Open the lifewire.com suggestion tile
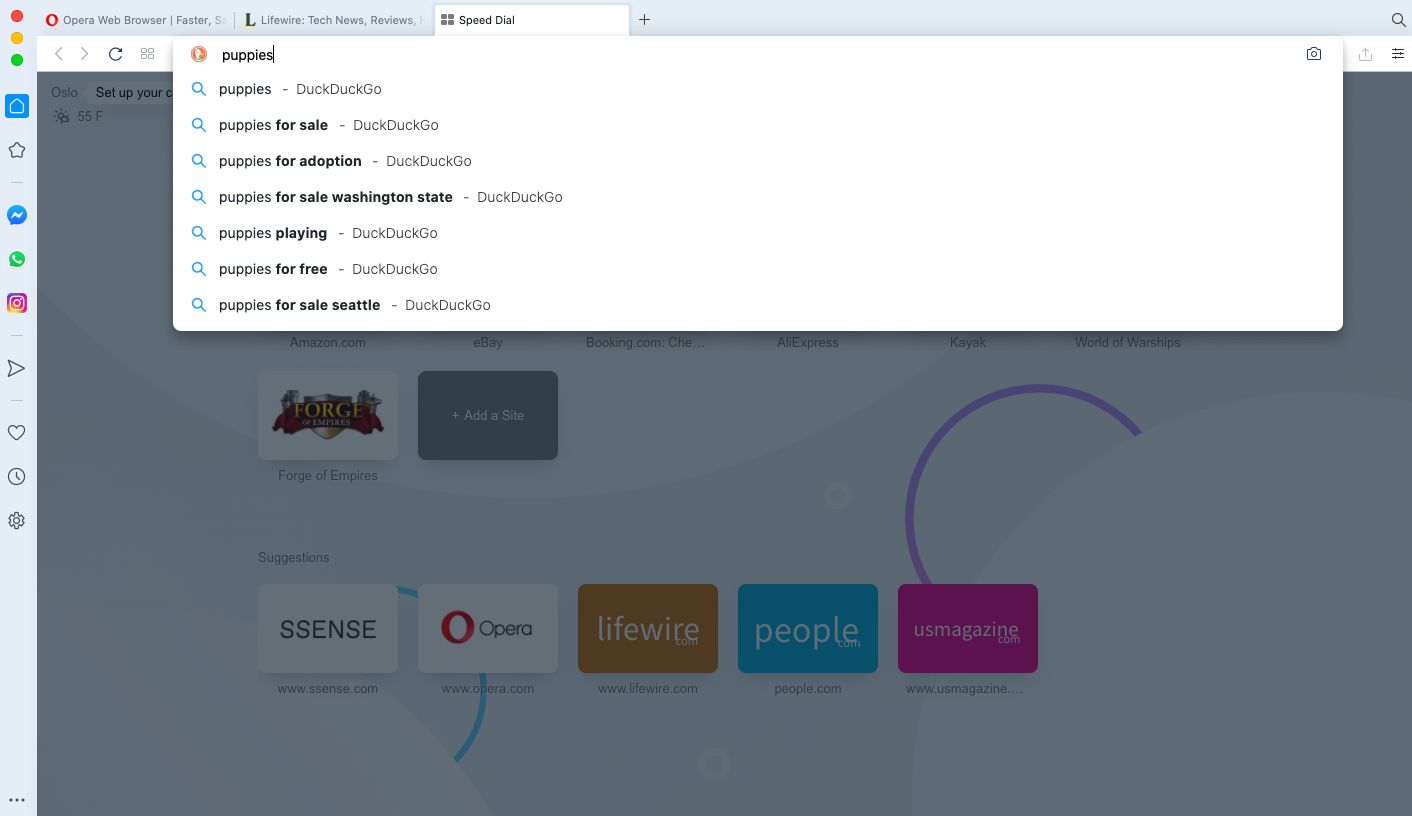This screenshot has height=816, width=1412. click(x=648, y=628)
